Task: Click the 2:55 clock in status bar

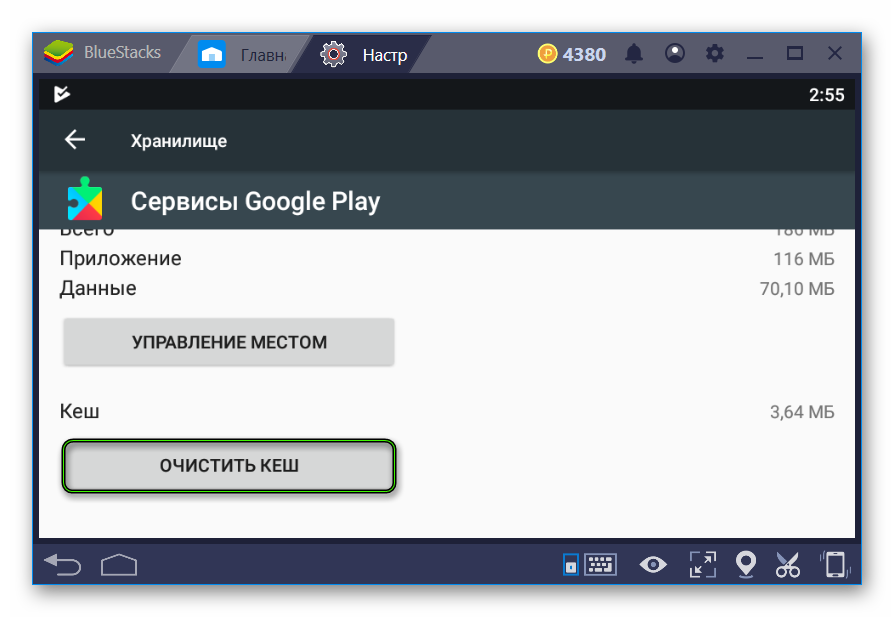Action: pyautogui.click(x=827, y=95)
